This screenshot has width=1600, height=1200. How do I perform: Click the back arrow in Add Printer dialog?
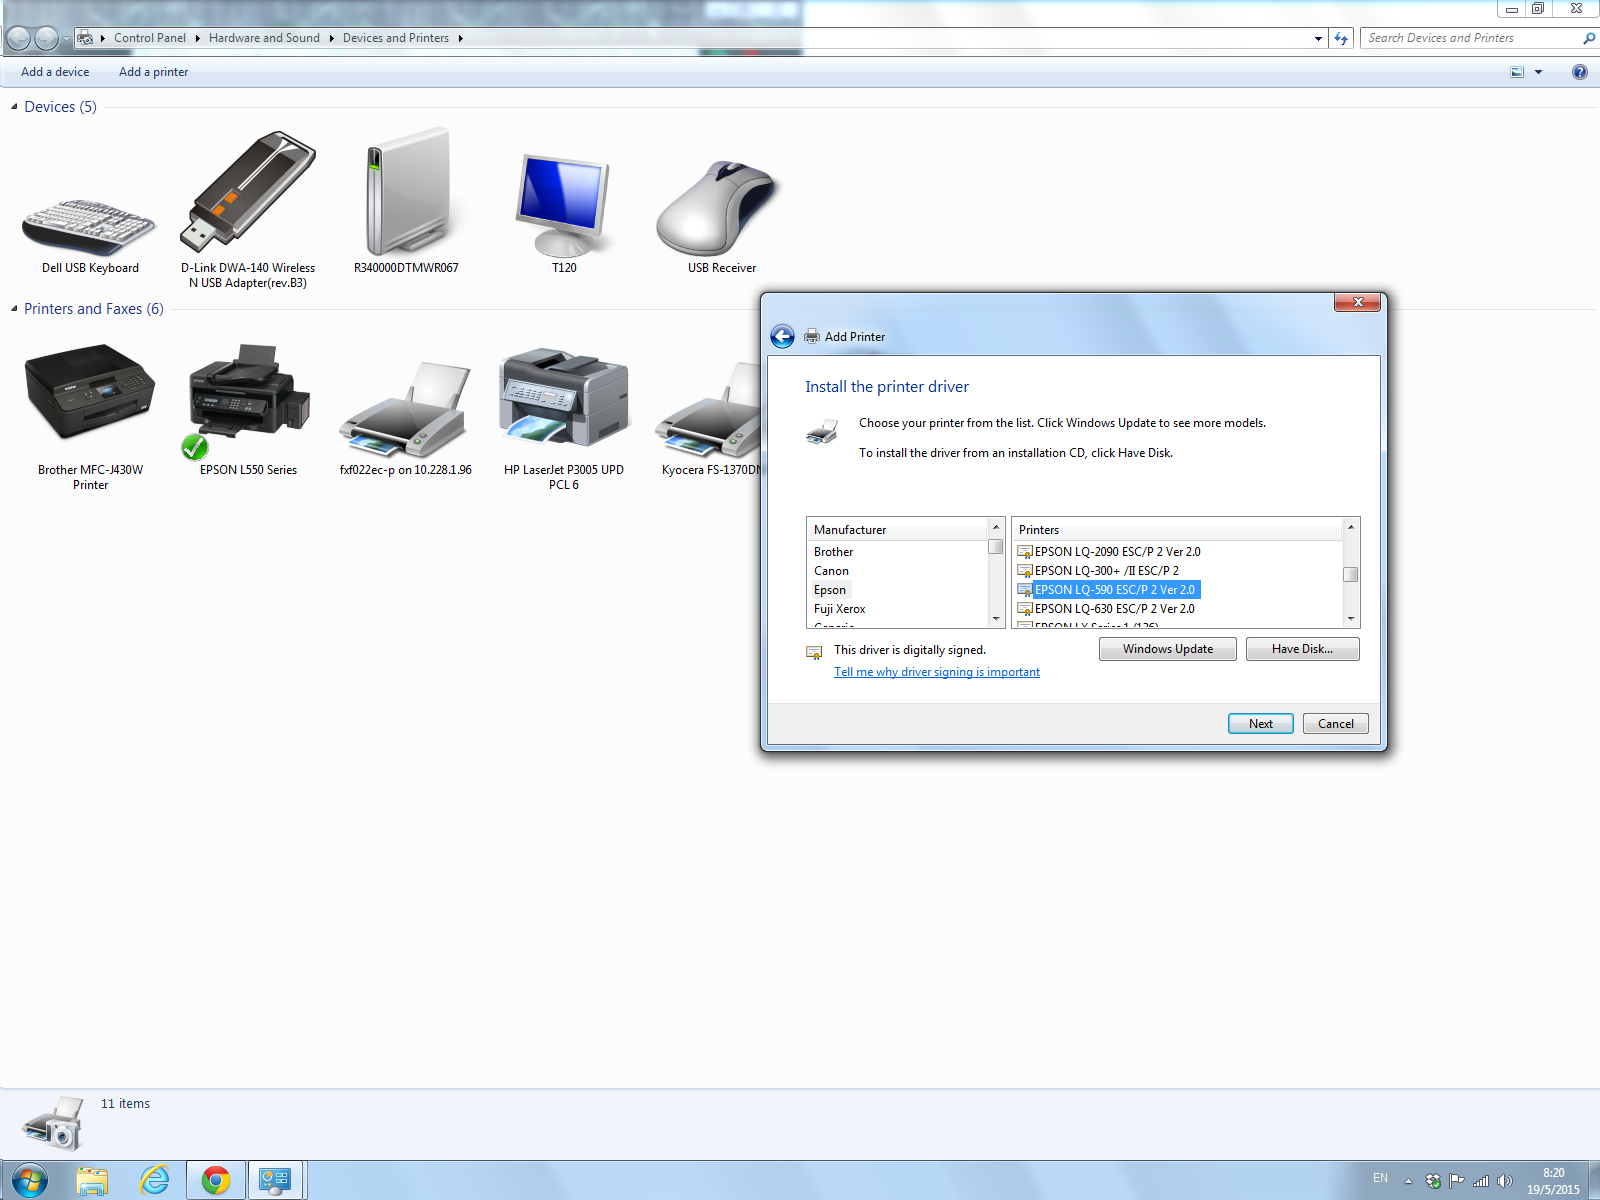click(x=782, y=337)
